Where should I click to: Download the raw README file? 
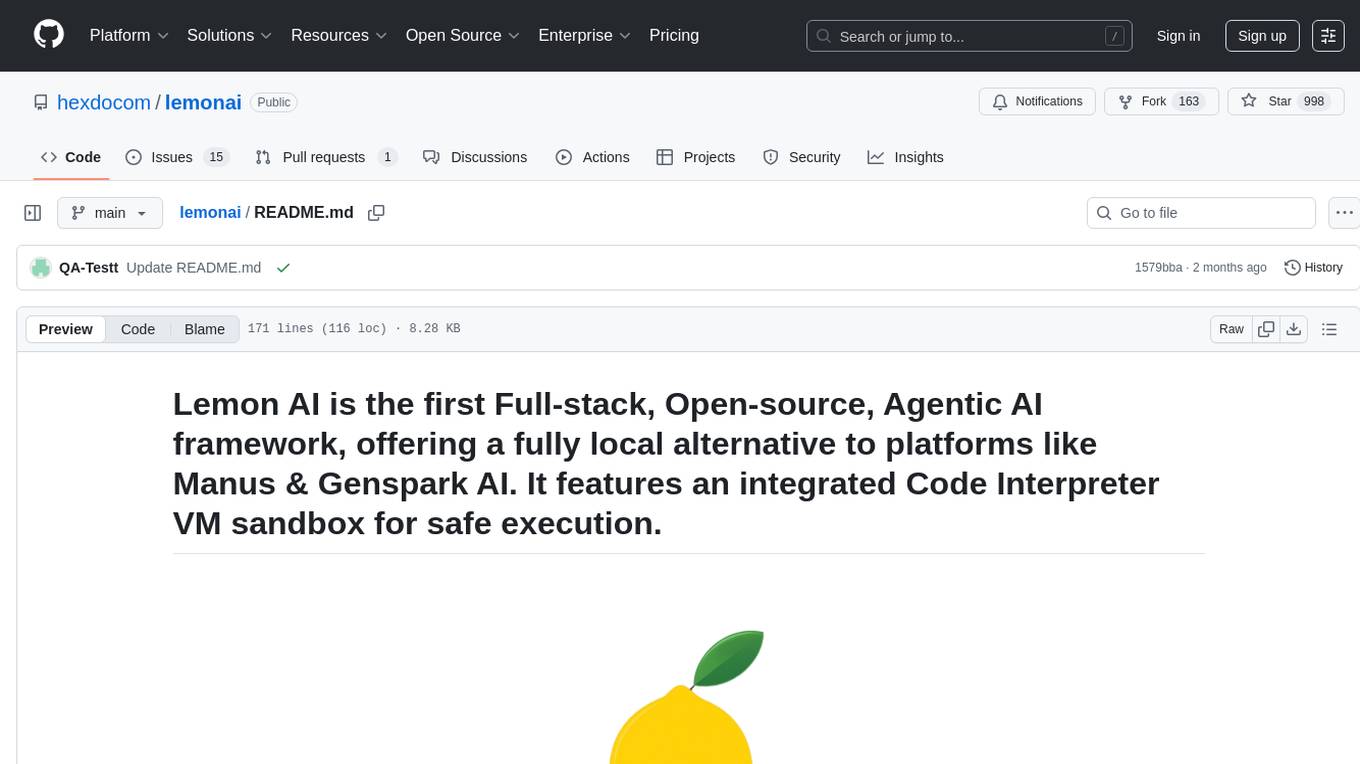(x=1293, y=329)
